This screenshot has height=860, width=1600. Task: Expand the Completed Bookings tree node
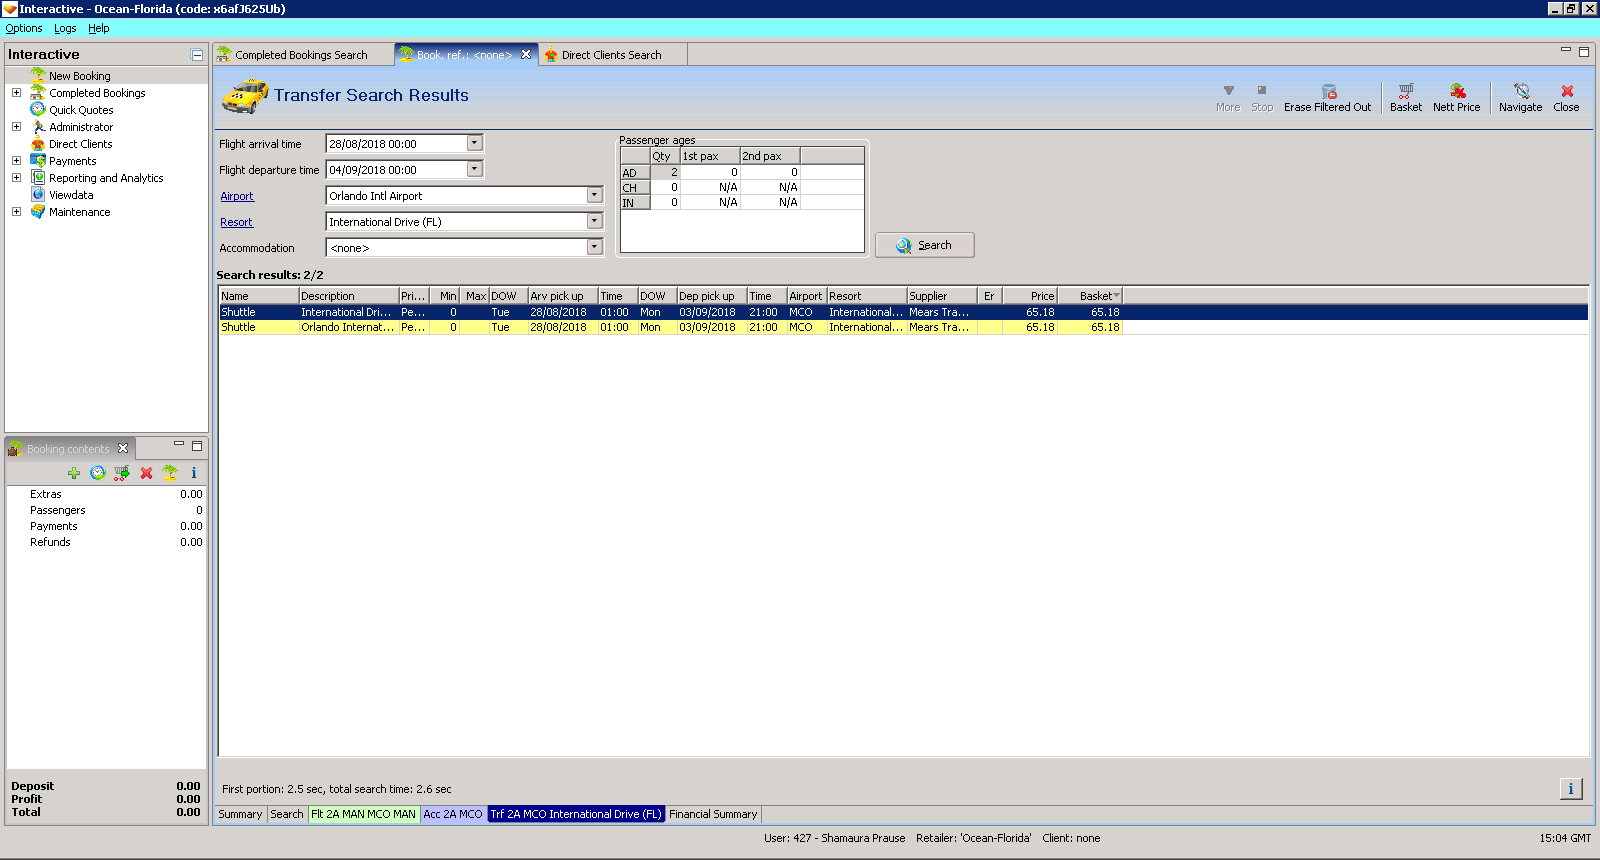point(16,93)
